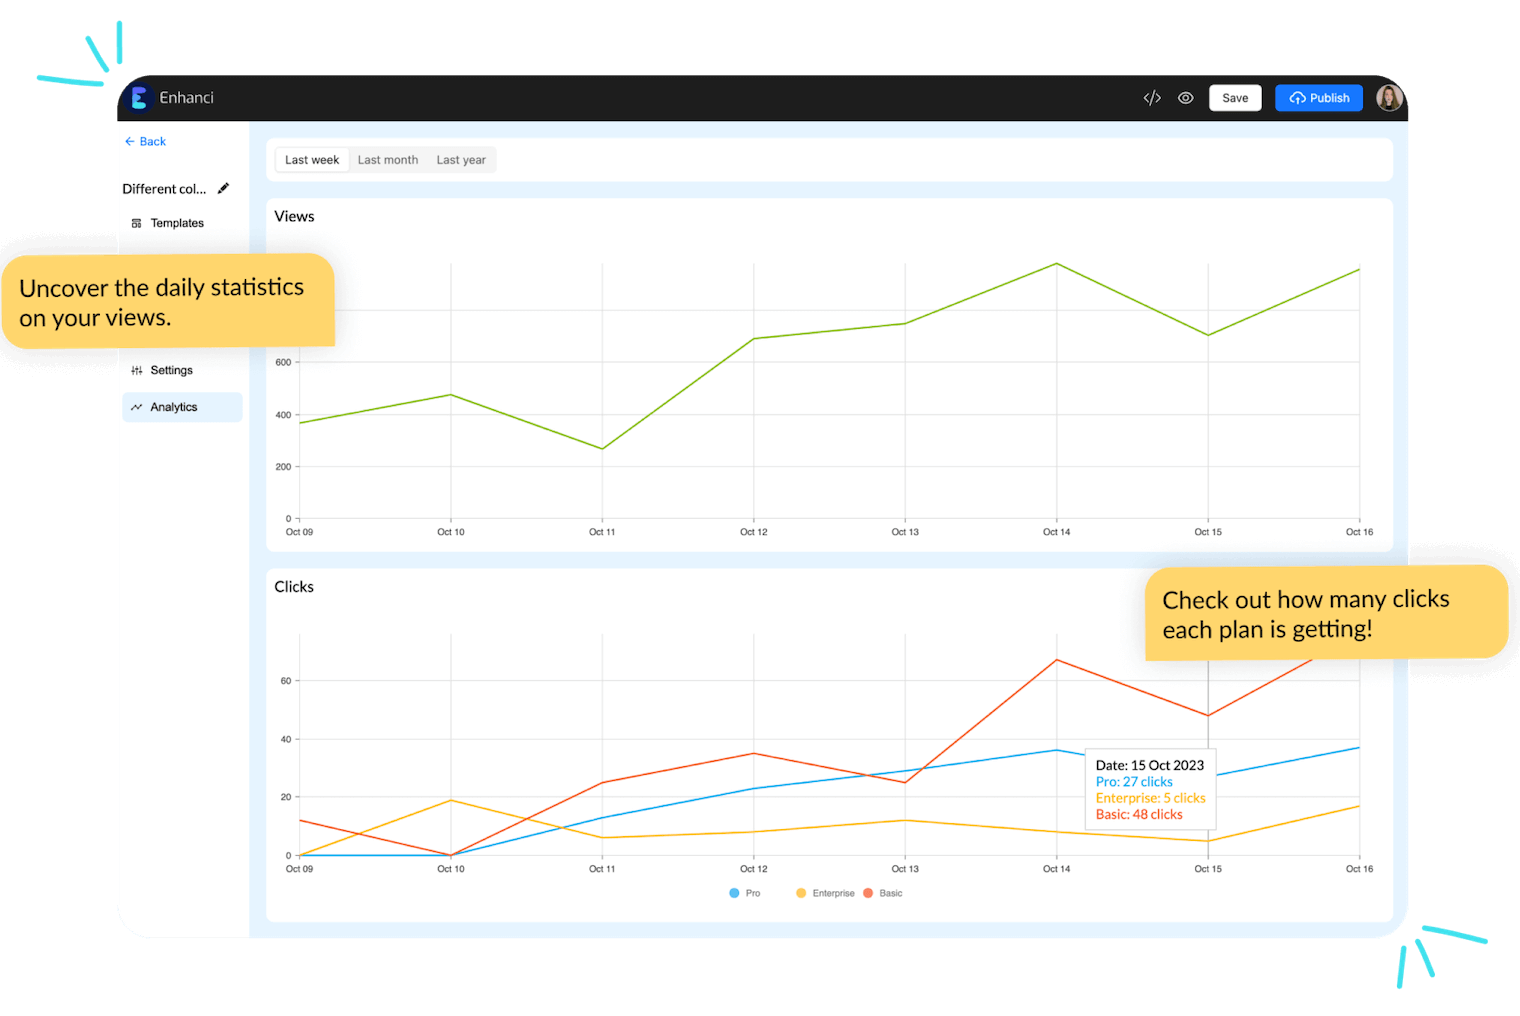This screenshot has height=1016, width=1520.
Task: Select the Last week range
Action: 312,160
